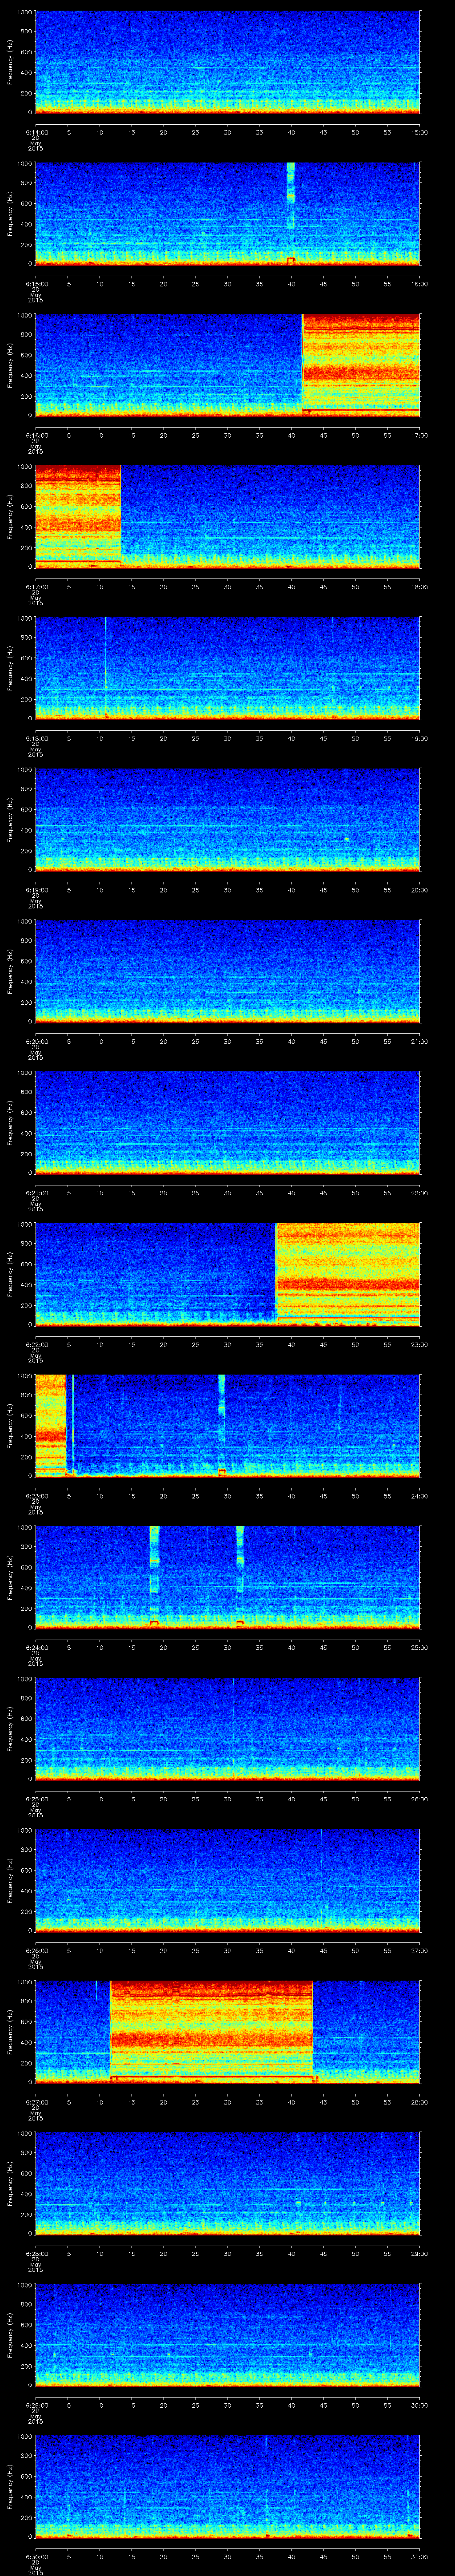Image resolution: width=455 pixels, height=2576 pixels.
Task: Select the spectrogram panel starting at 6:23:00
Action: [x=228, y=1425]
